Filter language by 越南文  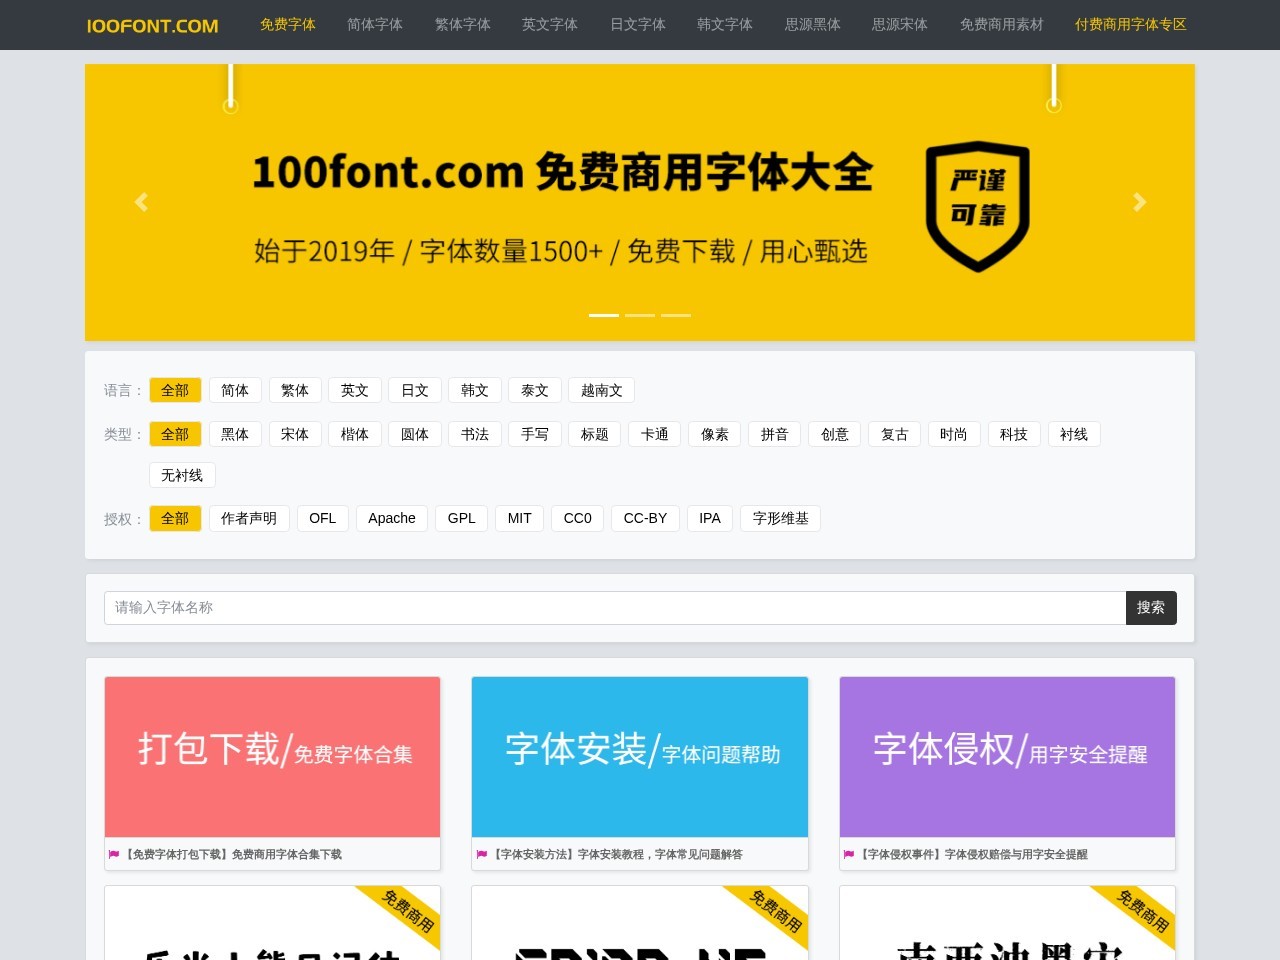[x=602, y=390]
